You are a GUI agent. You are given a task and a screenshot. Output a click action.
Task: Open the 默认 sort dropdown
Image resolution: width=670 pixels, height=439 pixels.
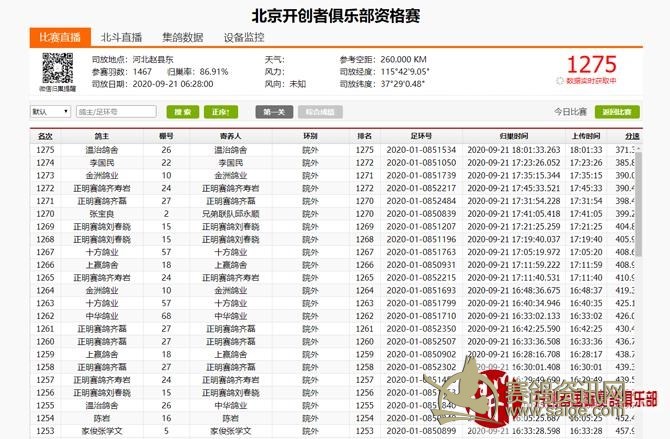[x=50, y=112]
